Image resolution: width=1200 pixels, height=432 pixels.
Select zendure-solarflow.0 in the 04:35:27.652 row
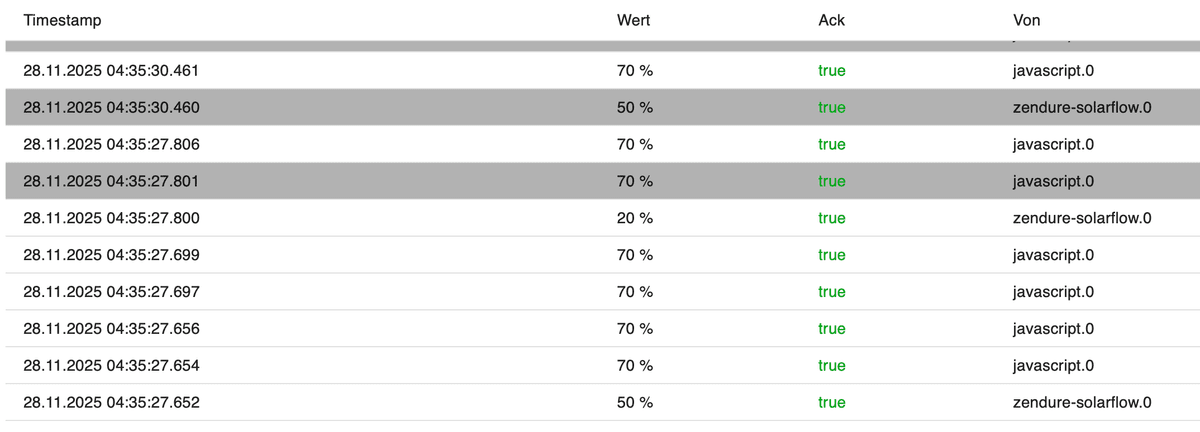(1081, 403)
